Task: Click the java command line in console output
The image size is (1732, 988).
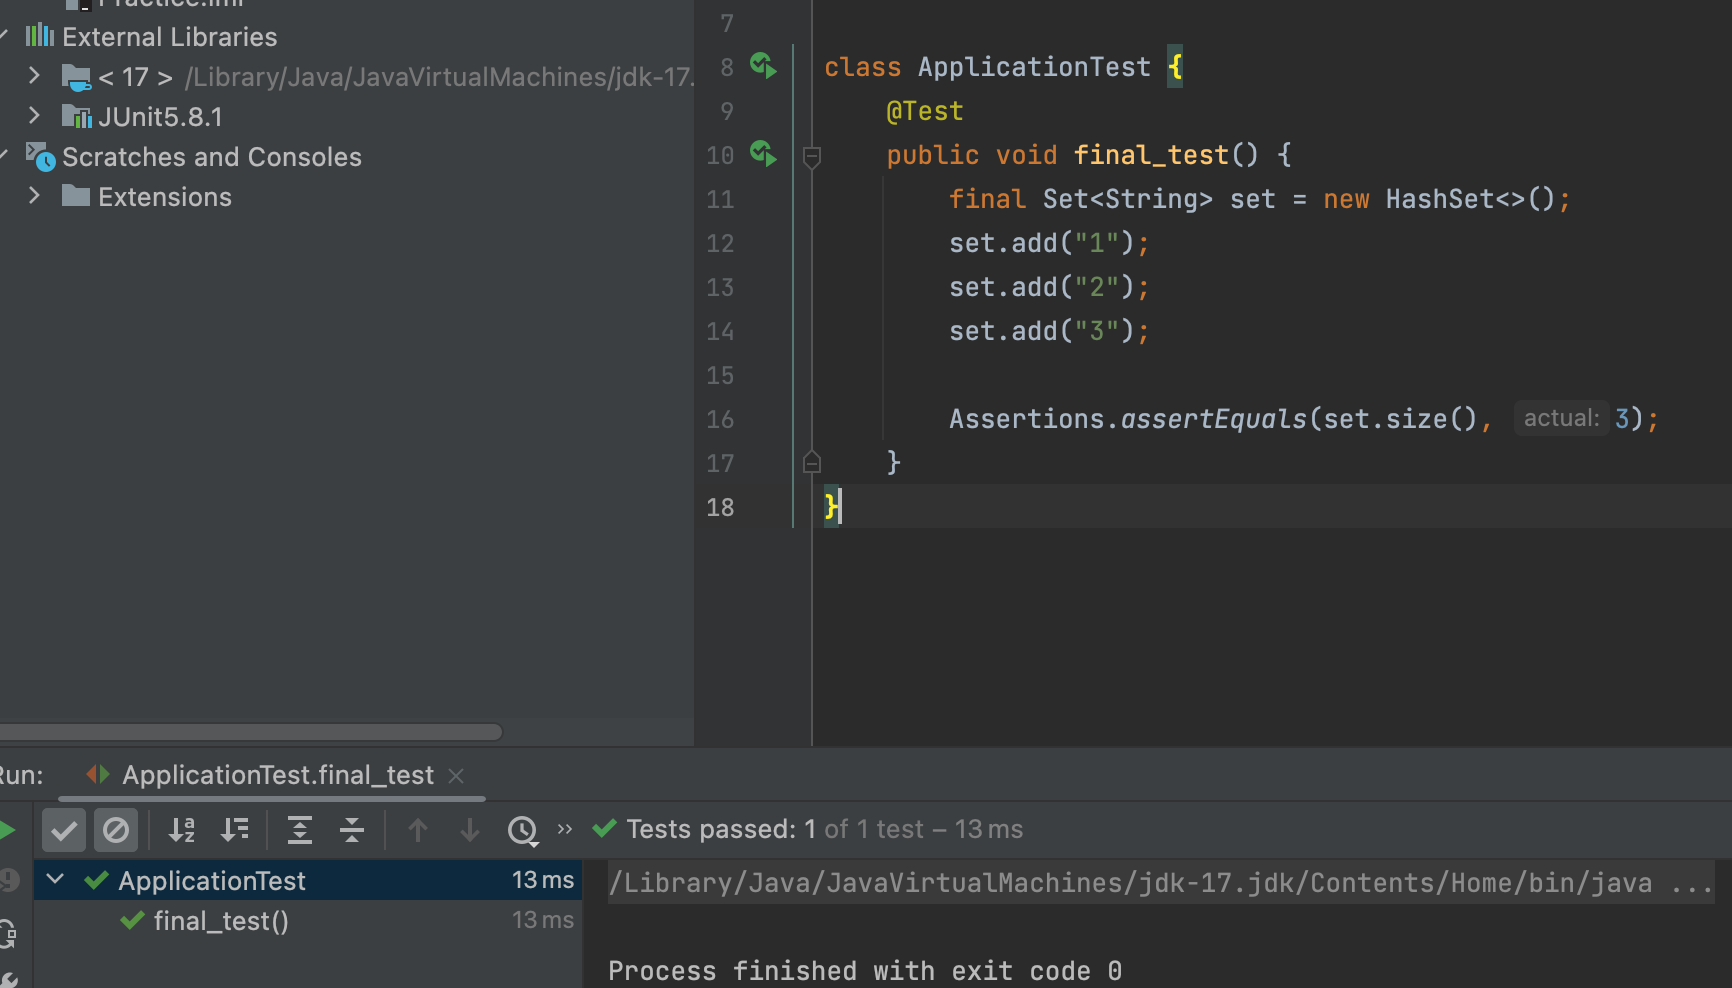Action: (x=1161, y=883)
